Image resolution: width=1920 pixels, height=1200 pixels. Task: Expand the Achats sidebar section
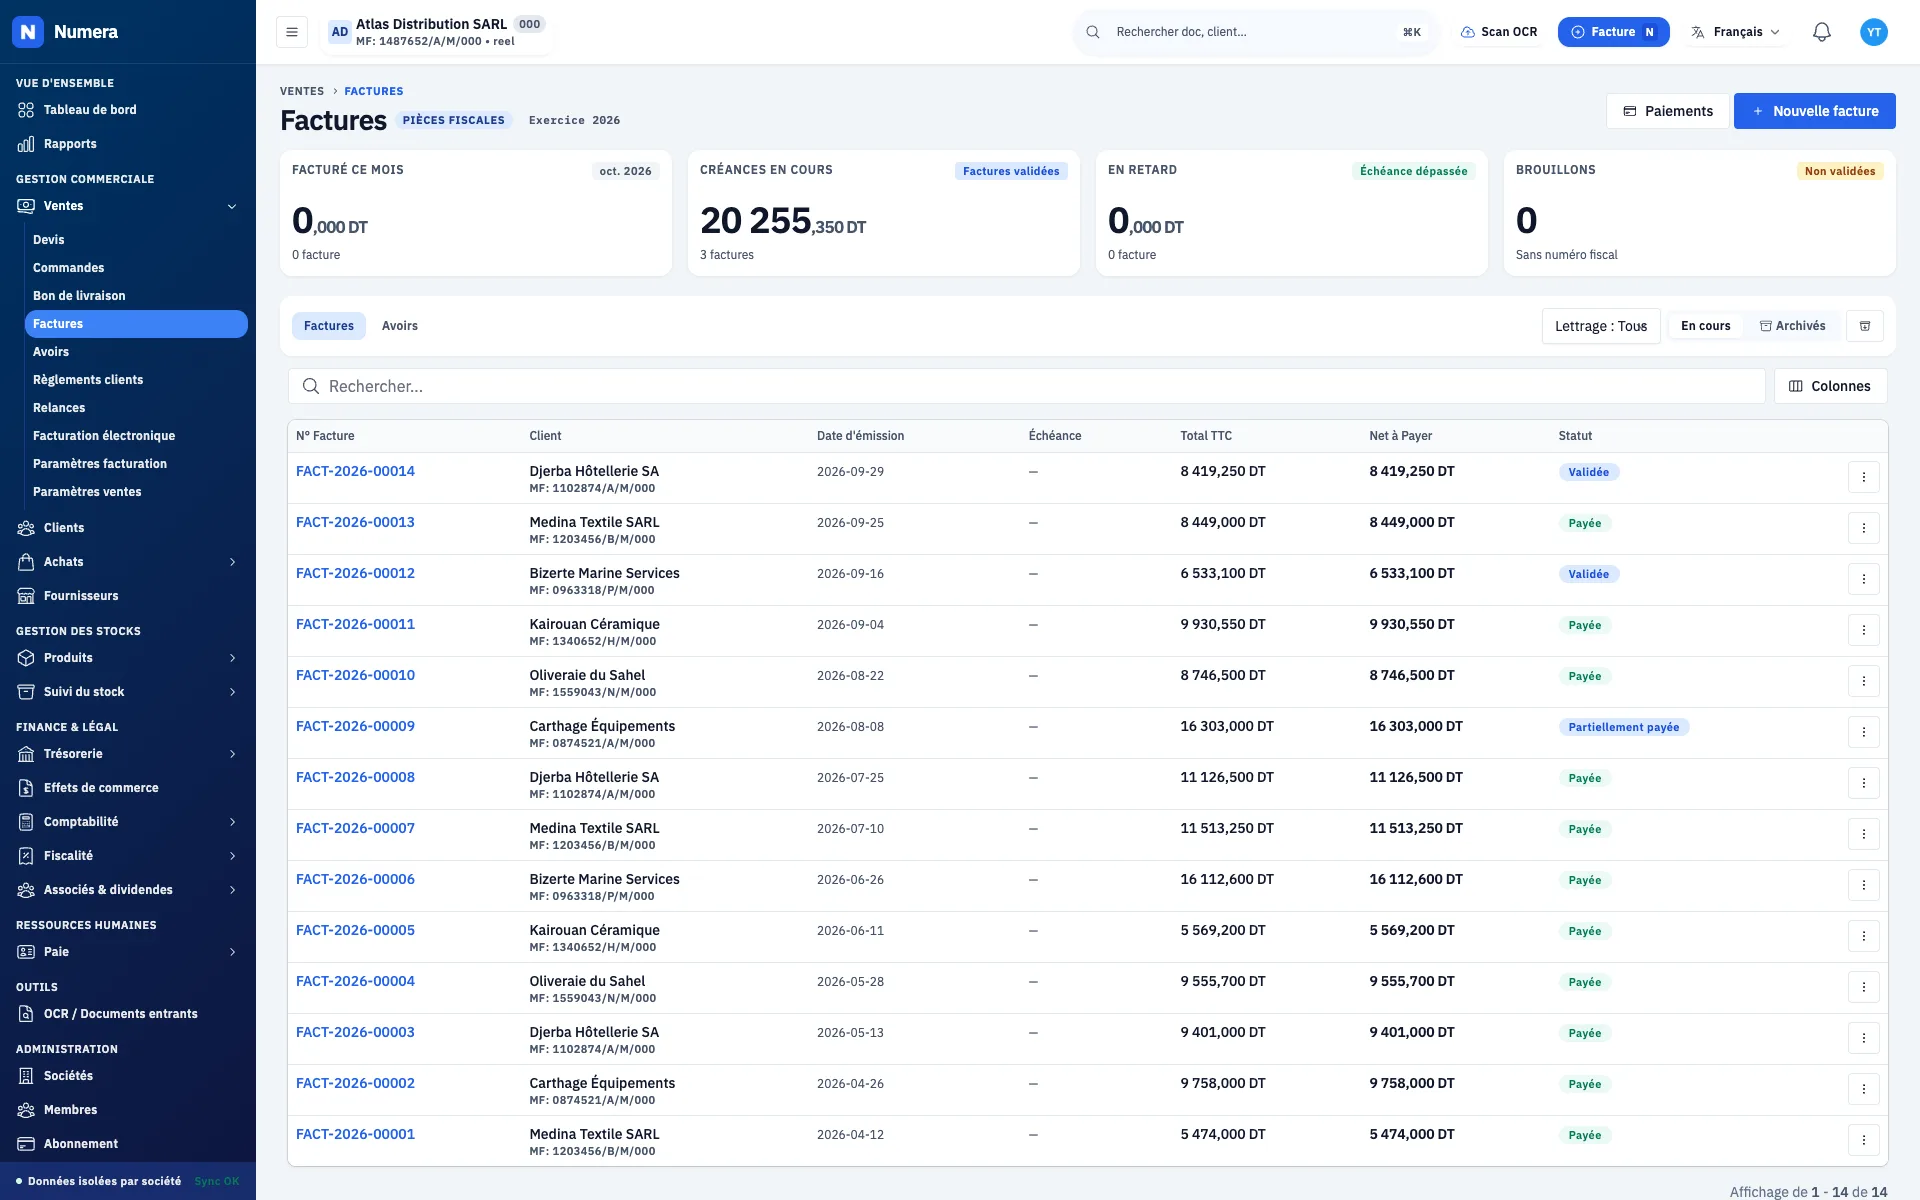(128, 562)
